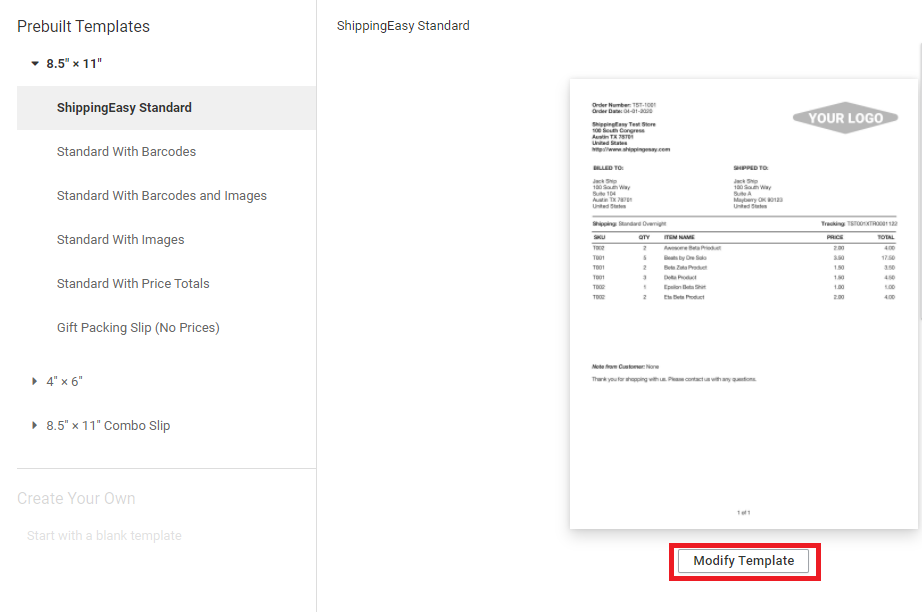Image resolution: width=922 pixels, height=612 pixels.
Task: Collapse the 8.5" × 11" group arrow
Action: click(x=35, y=64)
